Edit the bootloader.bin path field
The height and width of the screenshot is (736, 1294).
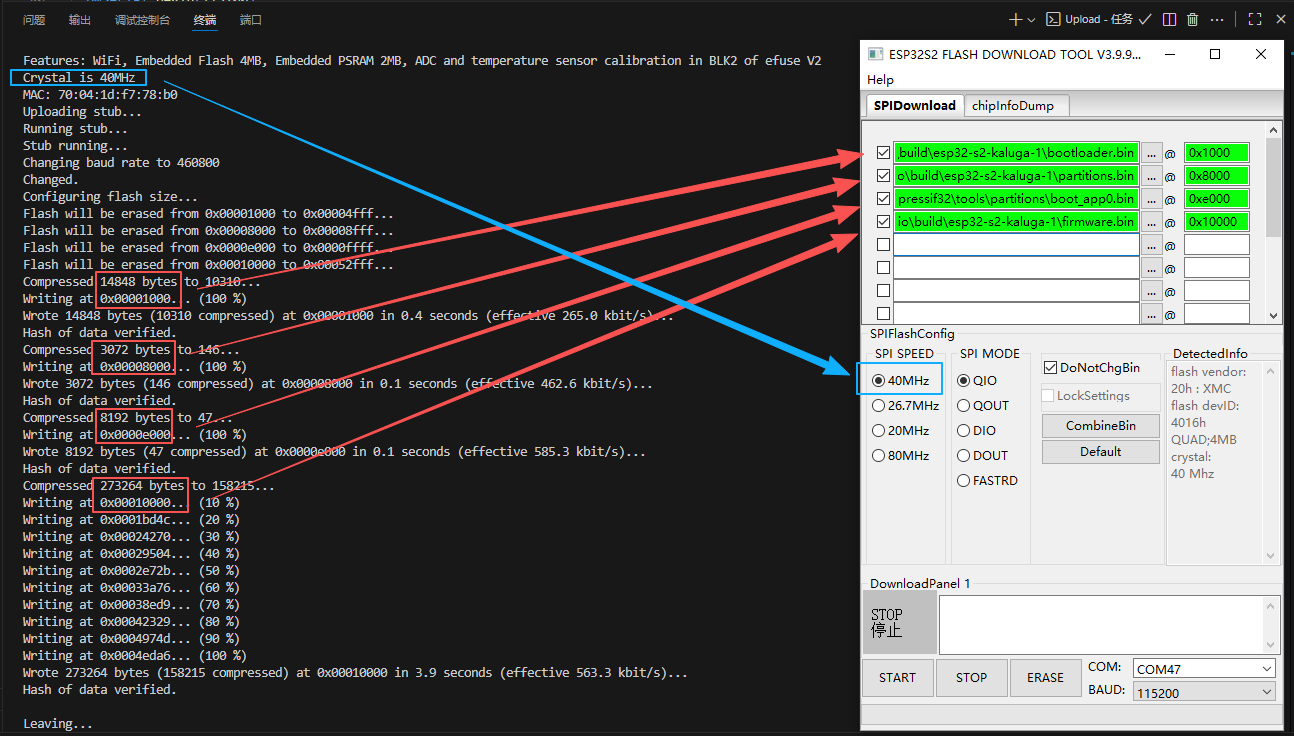[1016, 153]
